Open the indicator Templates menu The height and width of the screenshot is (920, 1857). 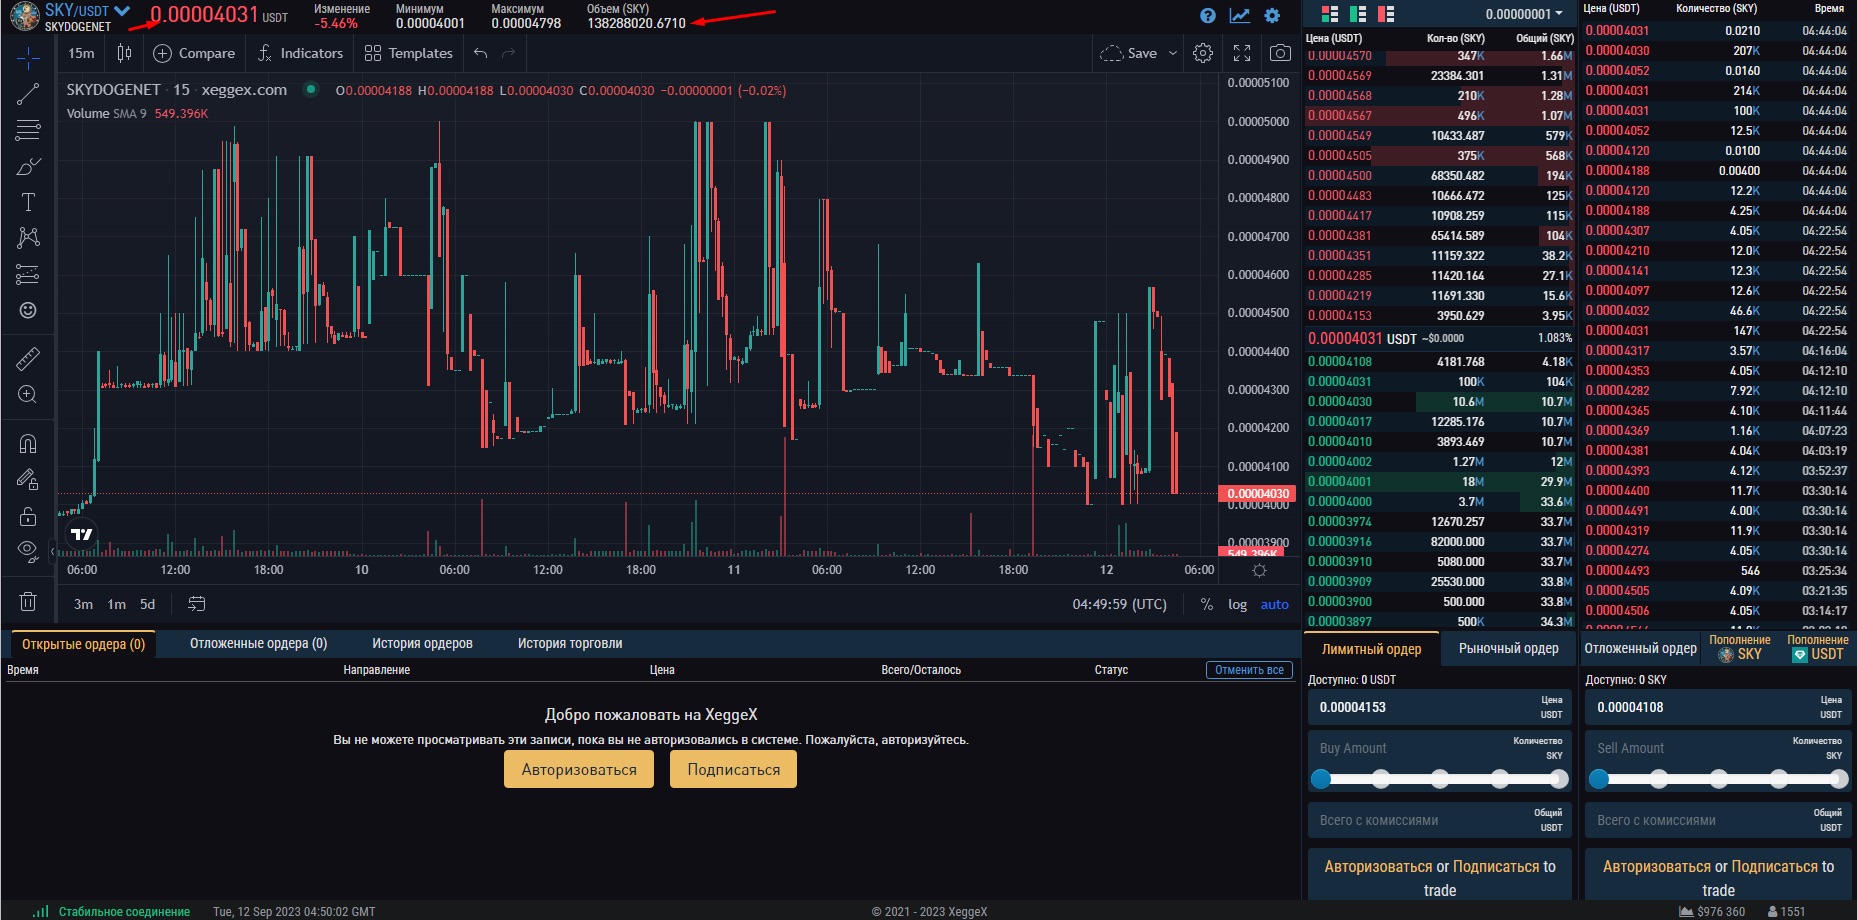tap(409, 53)
